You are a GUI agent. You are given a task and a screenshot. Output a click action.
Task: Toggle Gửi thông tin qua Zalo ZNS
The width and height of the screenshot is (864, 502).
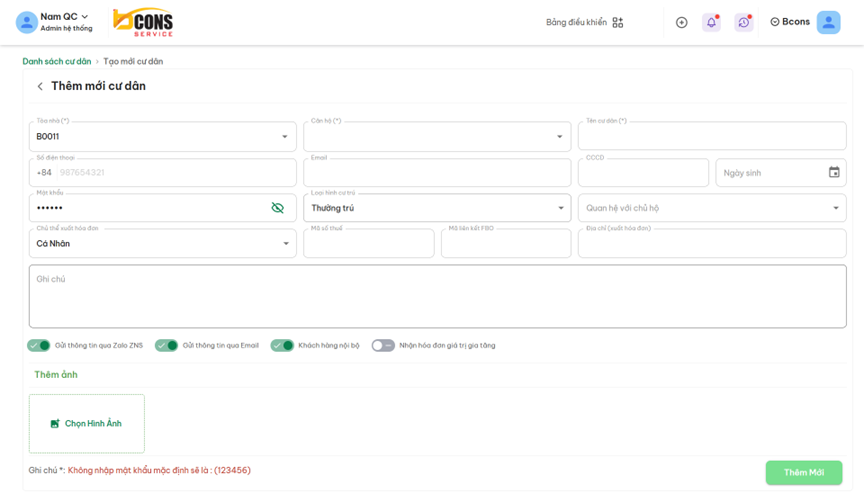39,345
